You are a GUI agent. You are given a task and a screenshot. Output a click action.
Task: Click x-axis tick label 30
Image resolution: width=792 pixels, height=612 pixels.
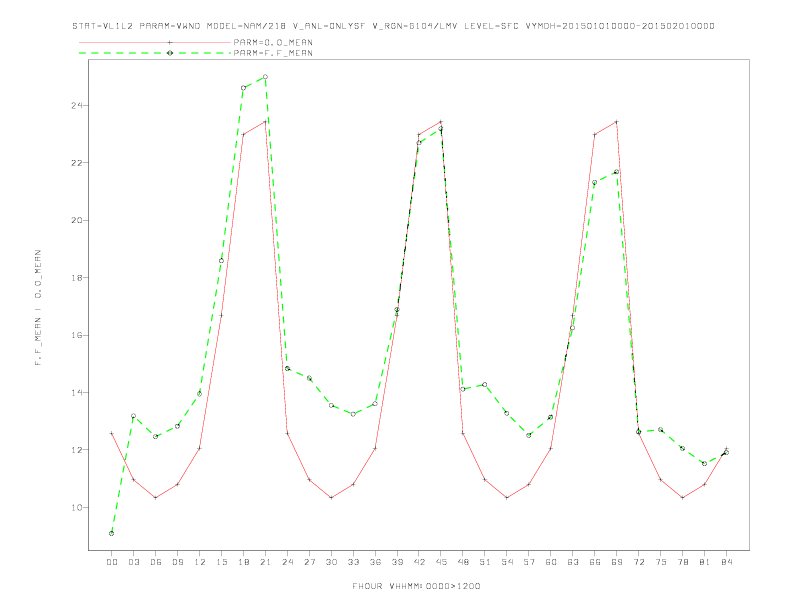click(331, 562)
